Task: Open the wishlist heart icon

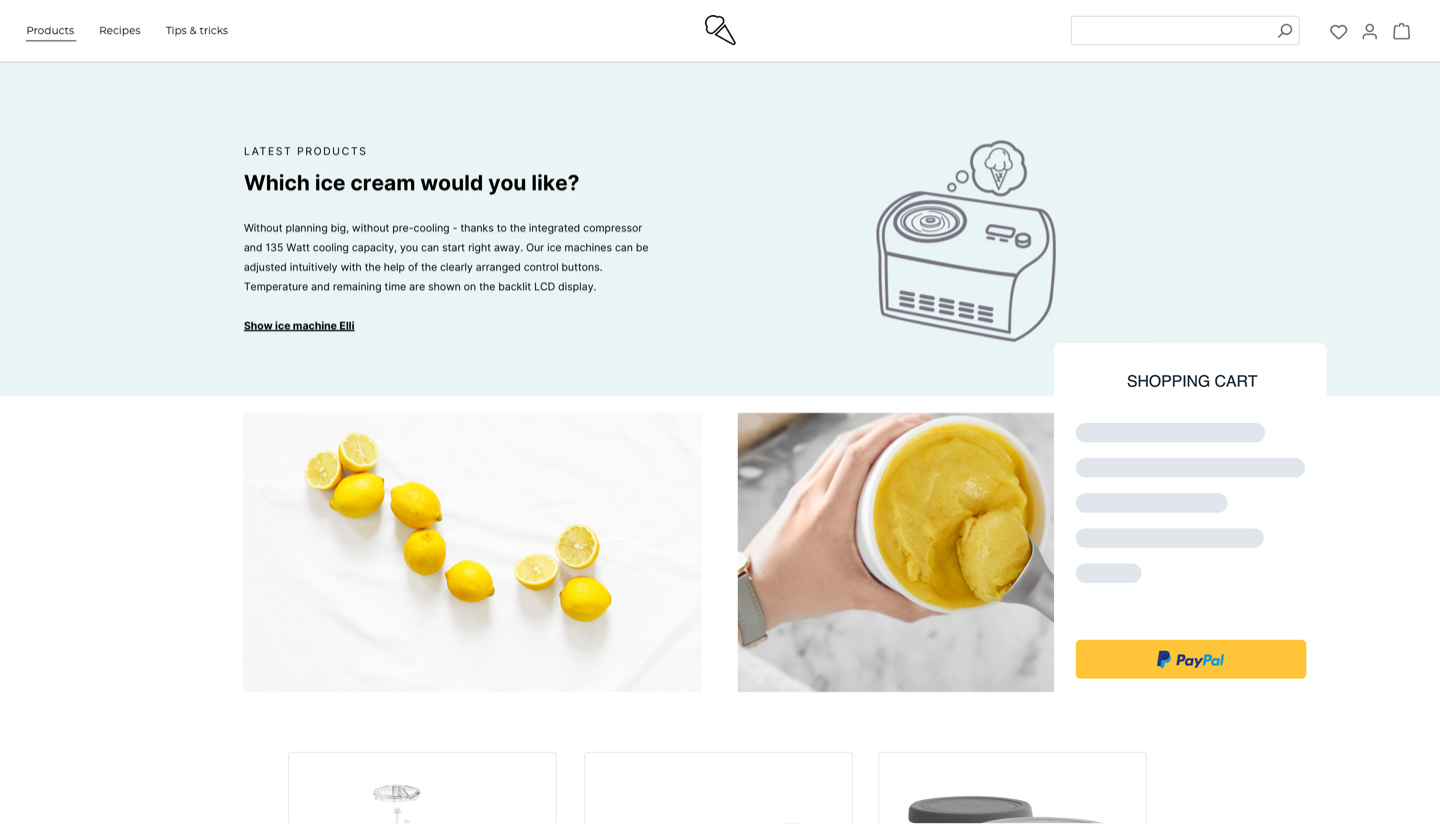Action: click(1338, 32)
